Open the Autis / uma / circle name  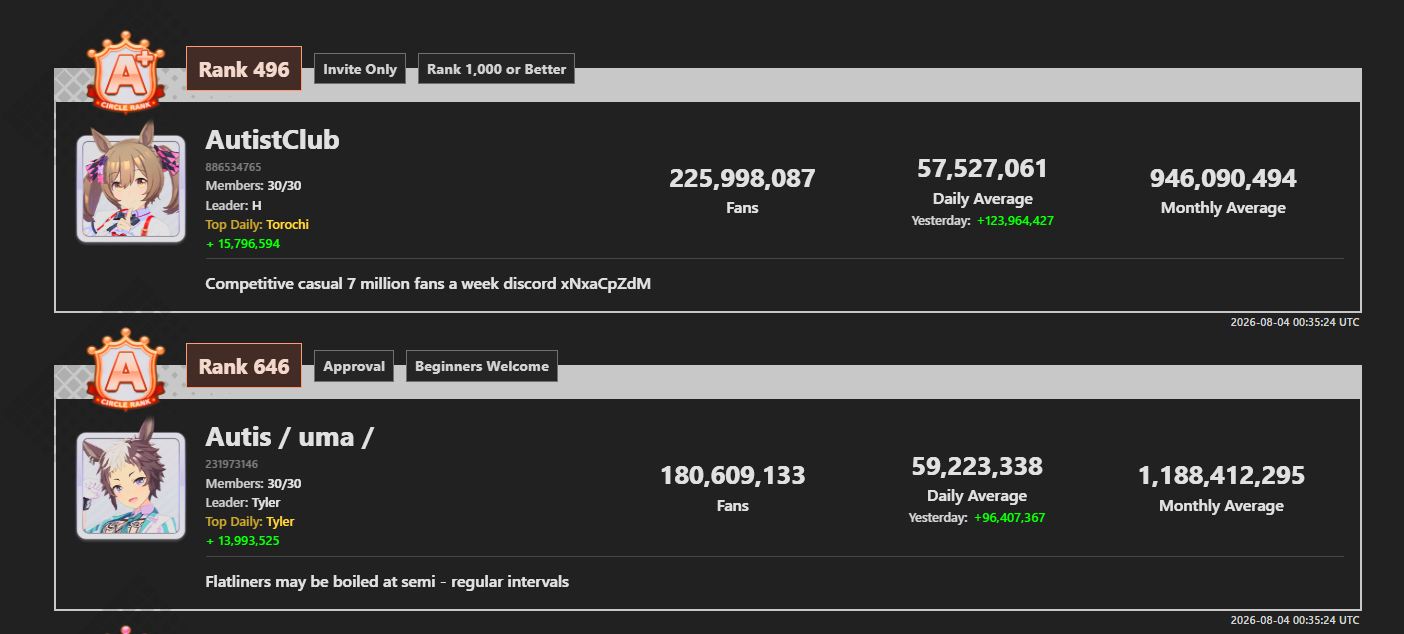pos(290,437)
